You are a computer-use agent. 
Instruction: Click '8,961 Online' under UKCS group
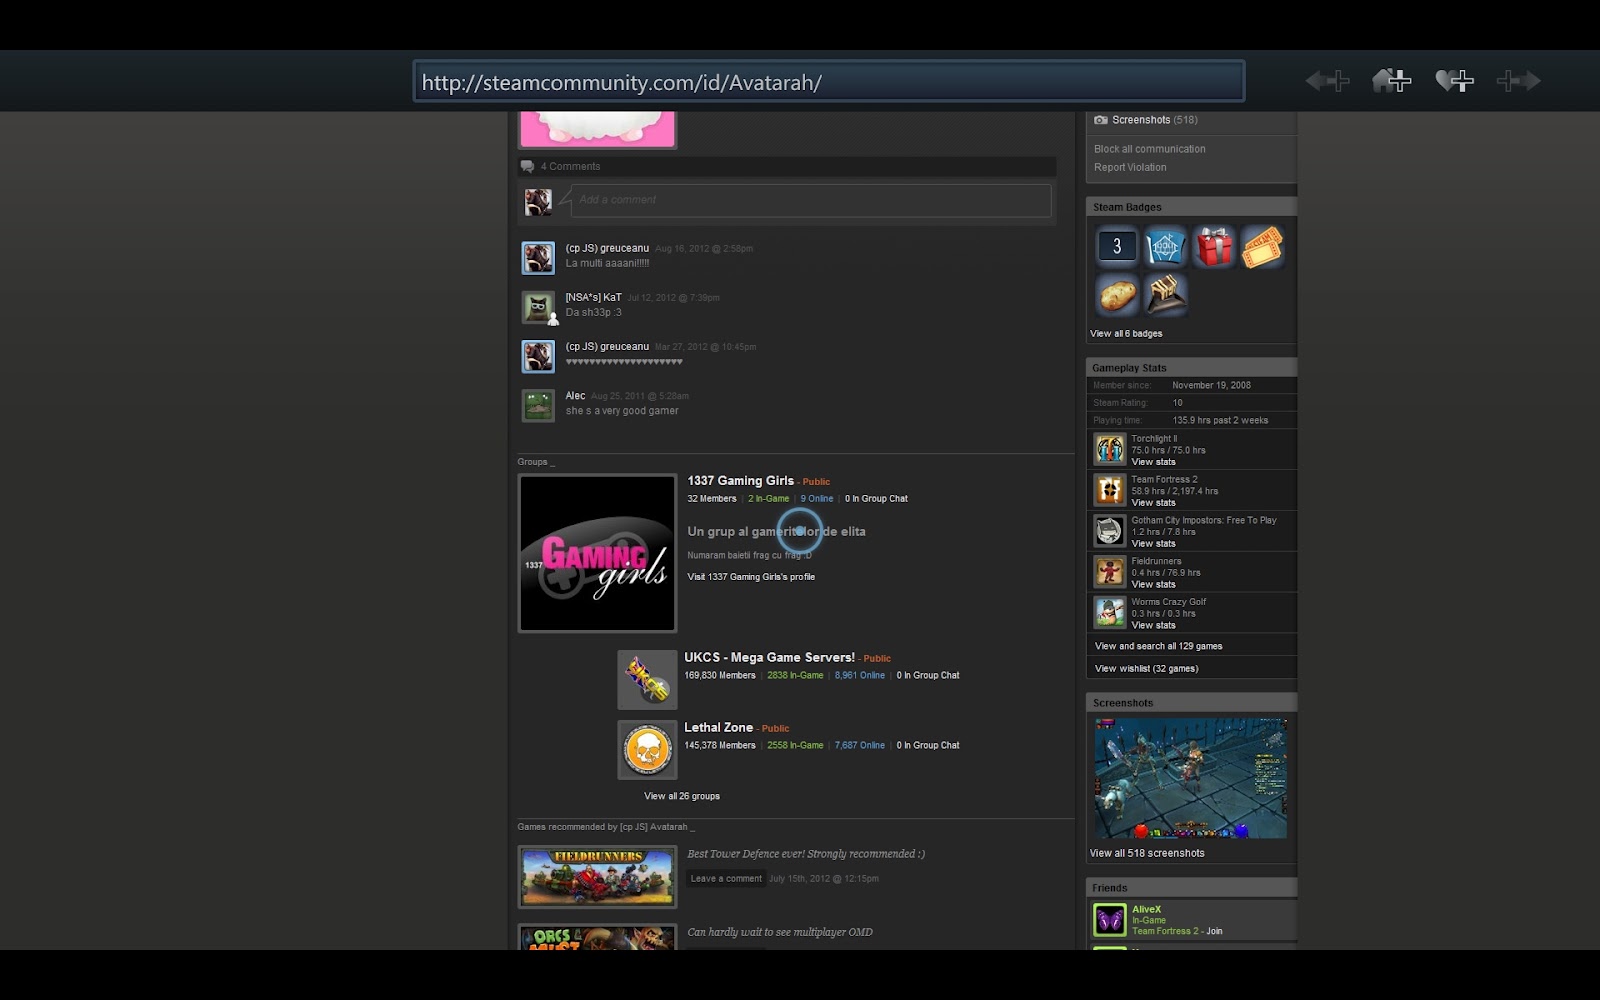[x=860, y=676]
